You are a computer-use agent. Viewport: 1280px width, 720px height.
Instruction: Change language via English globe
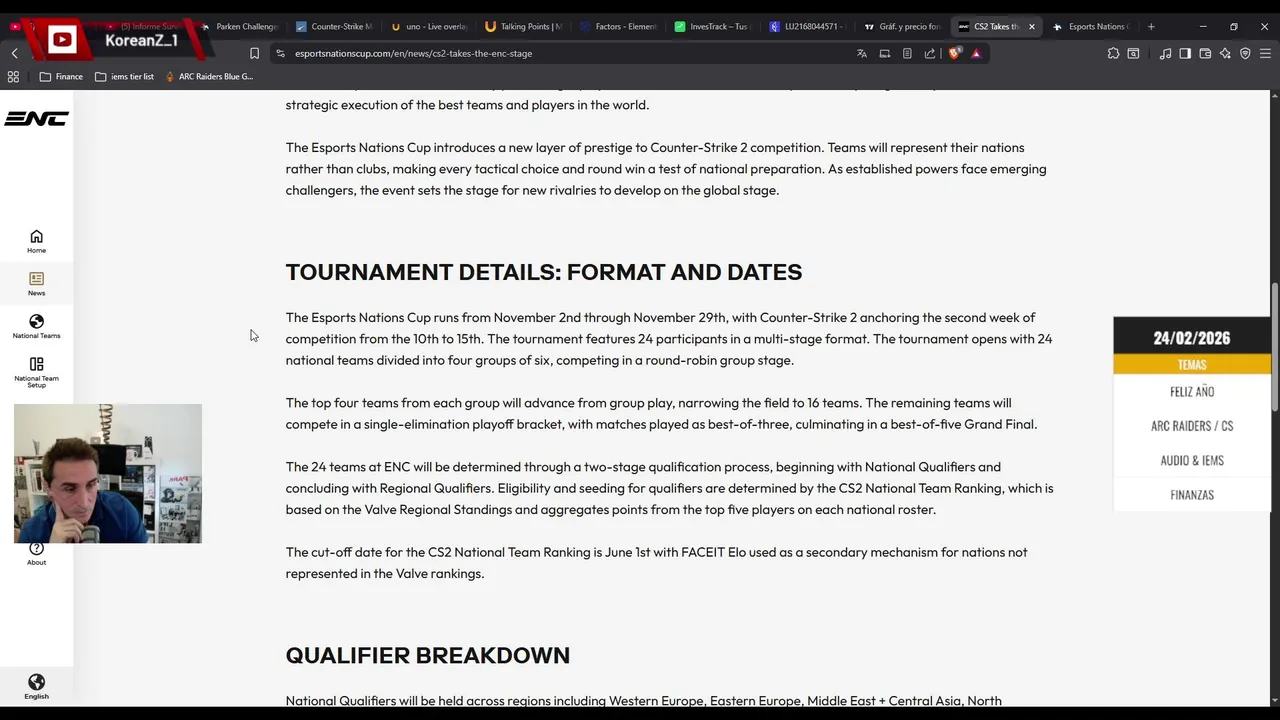coord(36,687)
